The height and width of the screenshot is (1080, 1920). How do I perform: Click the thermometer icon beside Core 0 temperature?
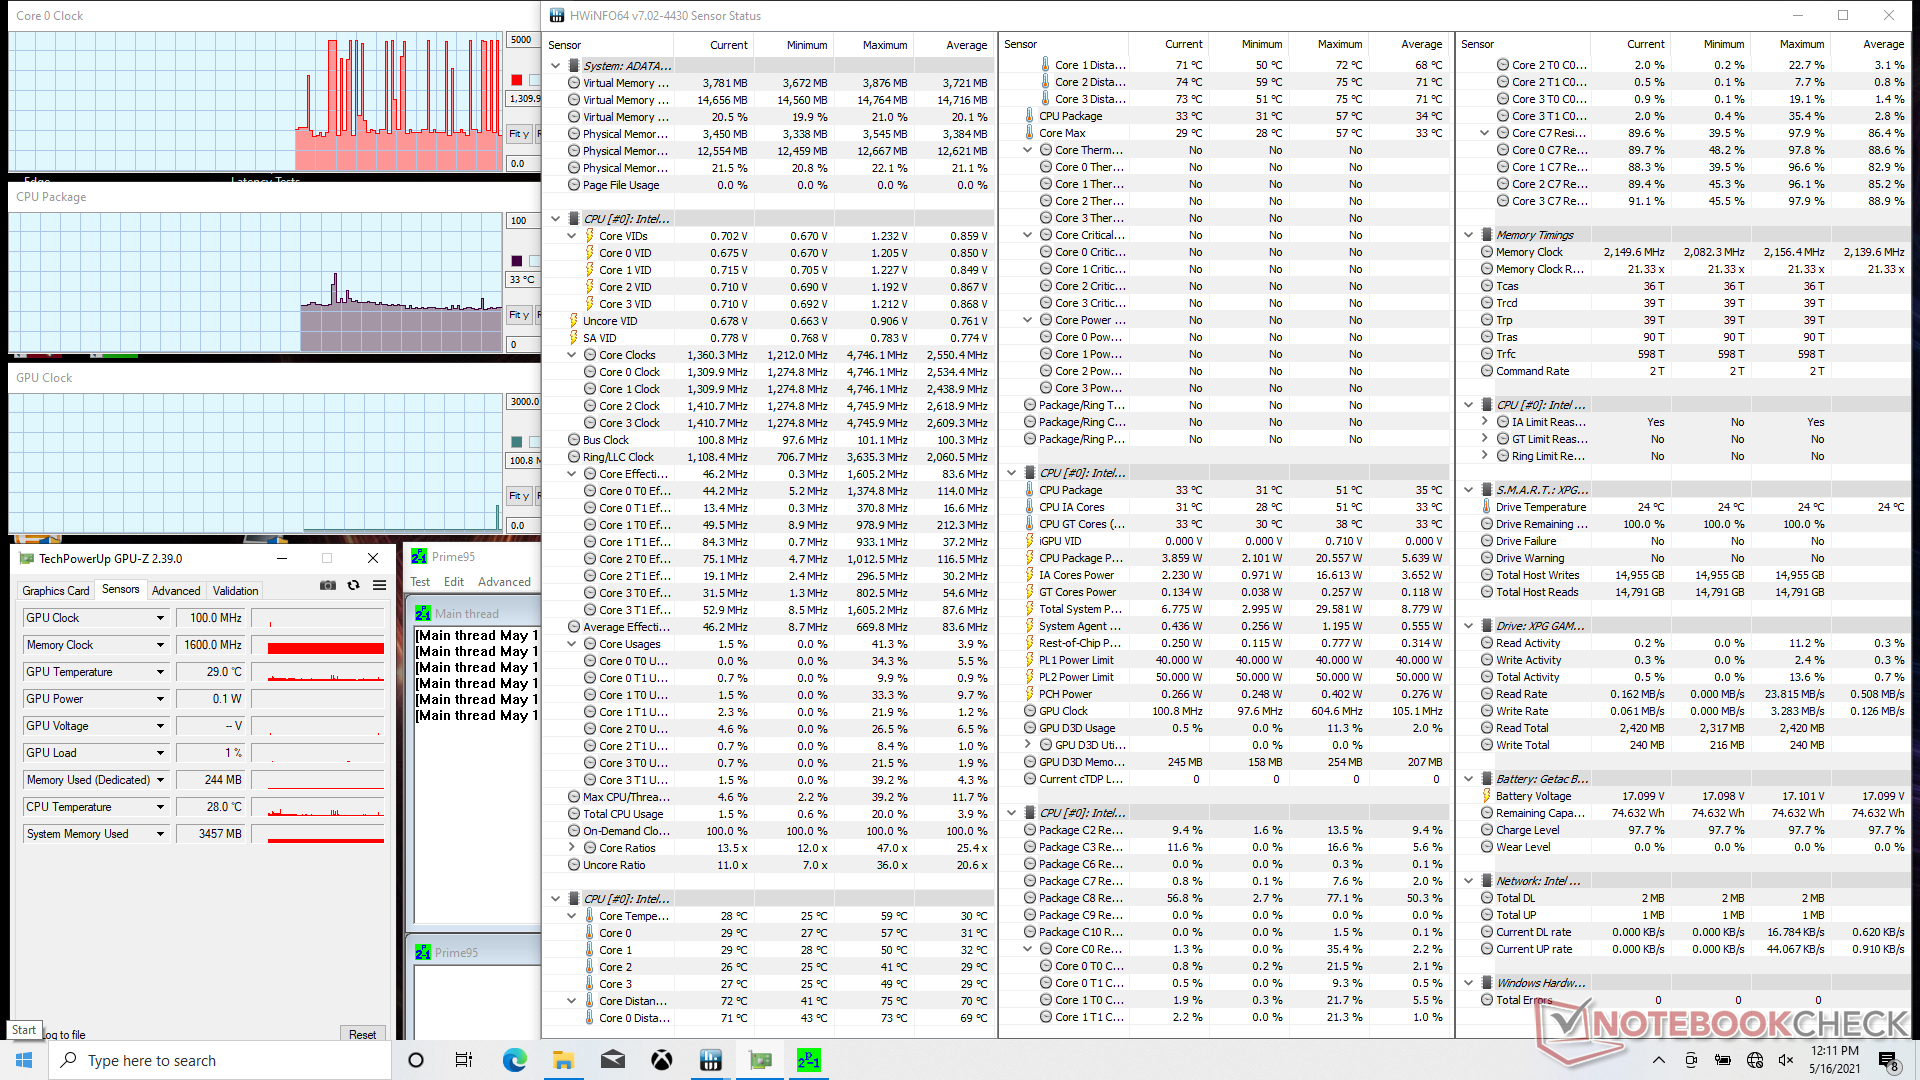589,933
